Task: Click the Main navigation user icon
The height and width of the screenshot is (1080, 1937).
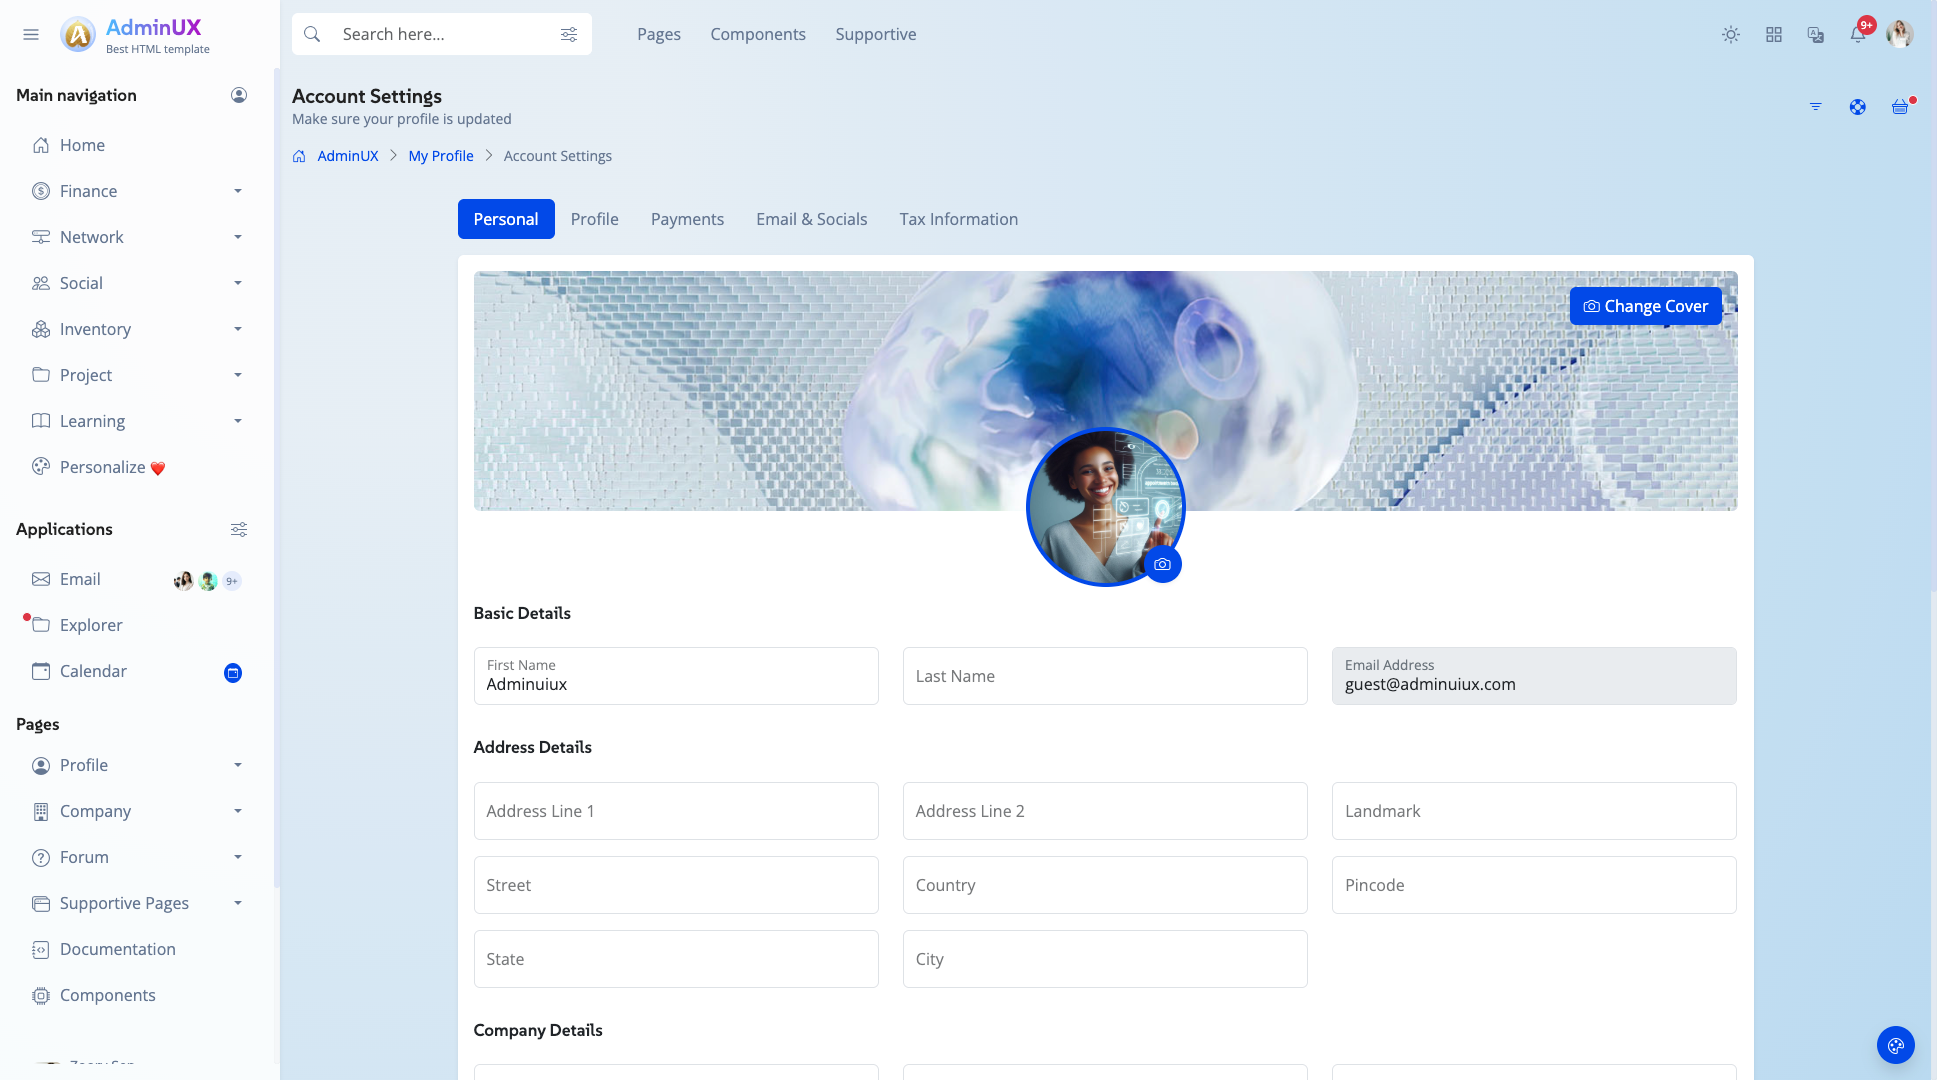Action: tap(239, 95)
